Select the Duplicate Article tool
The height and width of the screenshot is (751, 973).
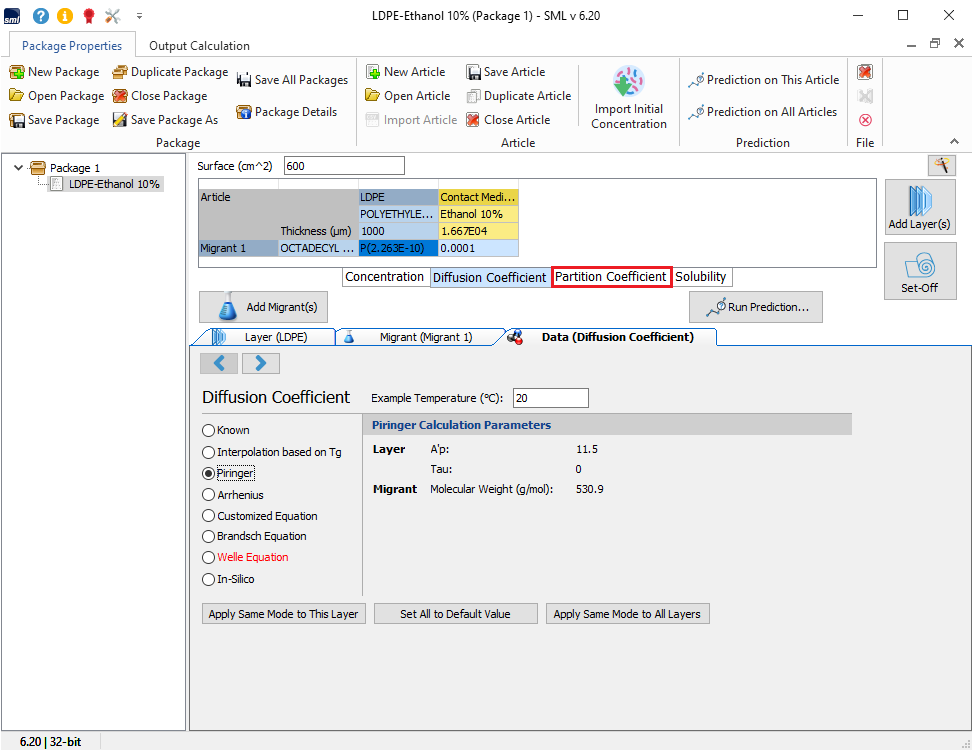[x=519, y=95]
